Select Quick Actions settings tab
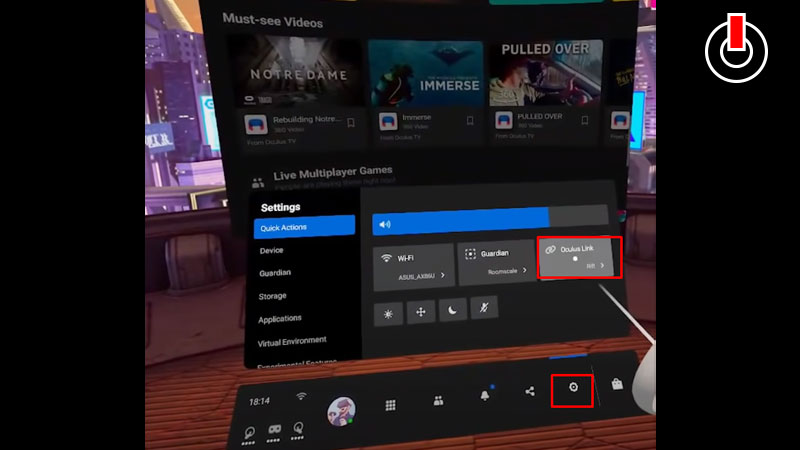800x450 pixels. point(304,227)
